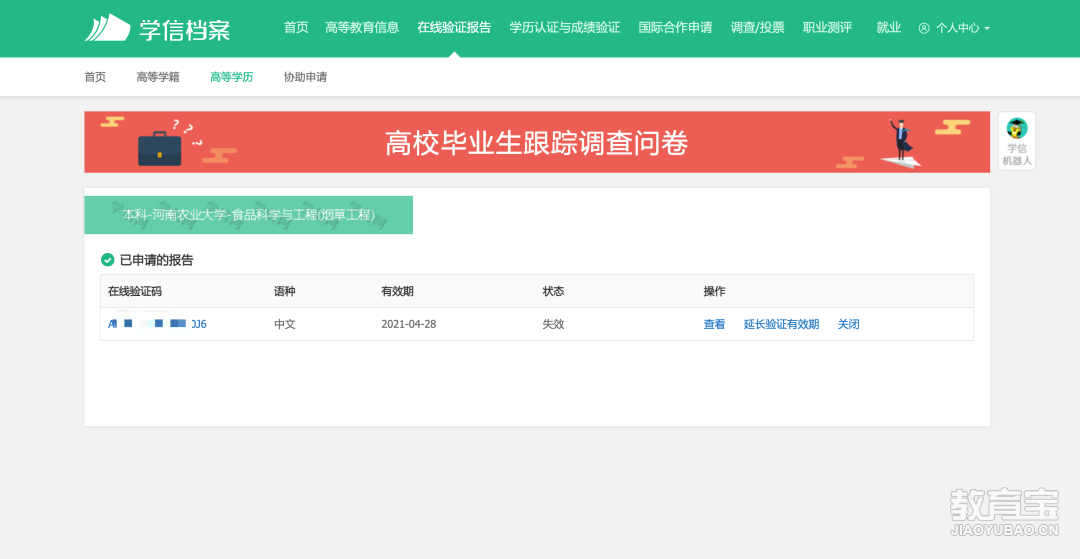Click the 状态 column header
The image size is (1080, 559).
pyautogui.click(x=553, y=291)
